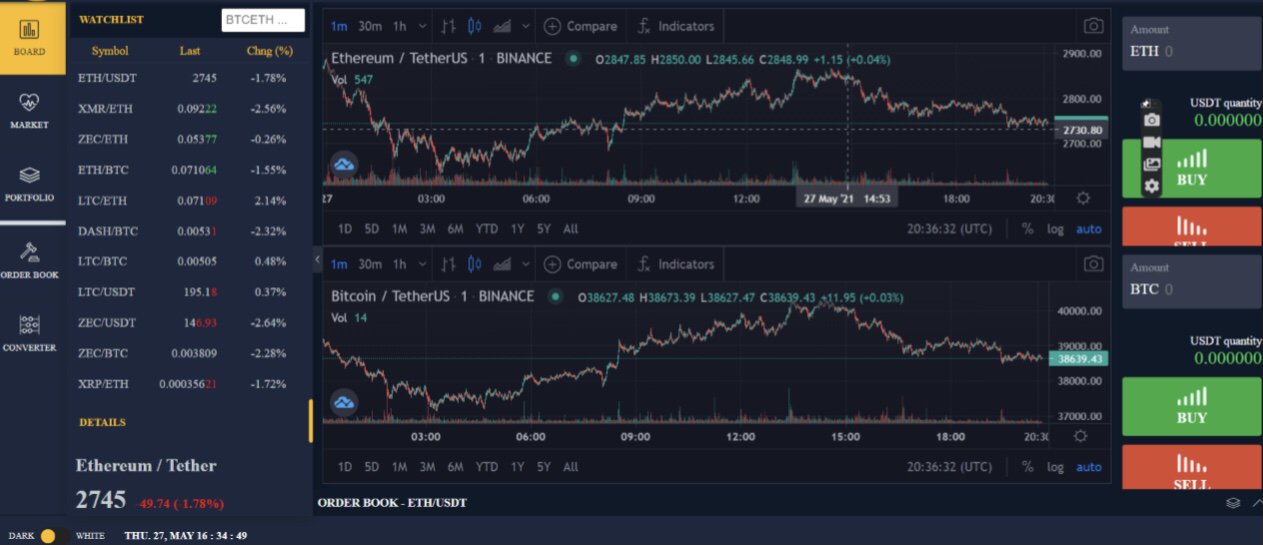This screenshot has width=1263, height=545.
Task: Open the Portfolio section in the sidebar
Action: tap(30, 184)
